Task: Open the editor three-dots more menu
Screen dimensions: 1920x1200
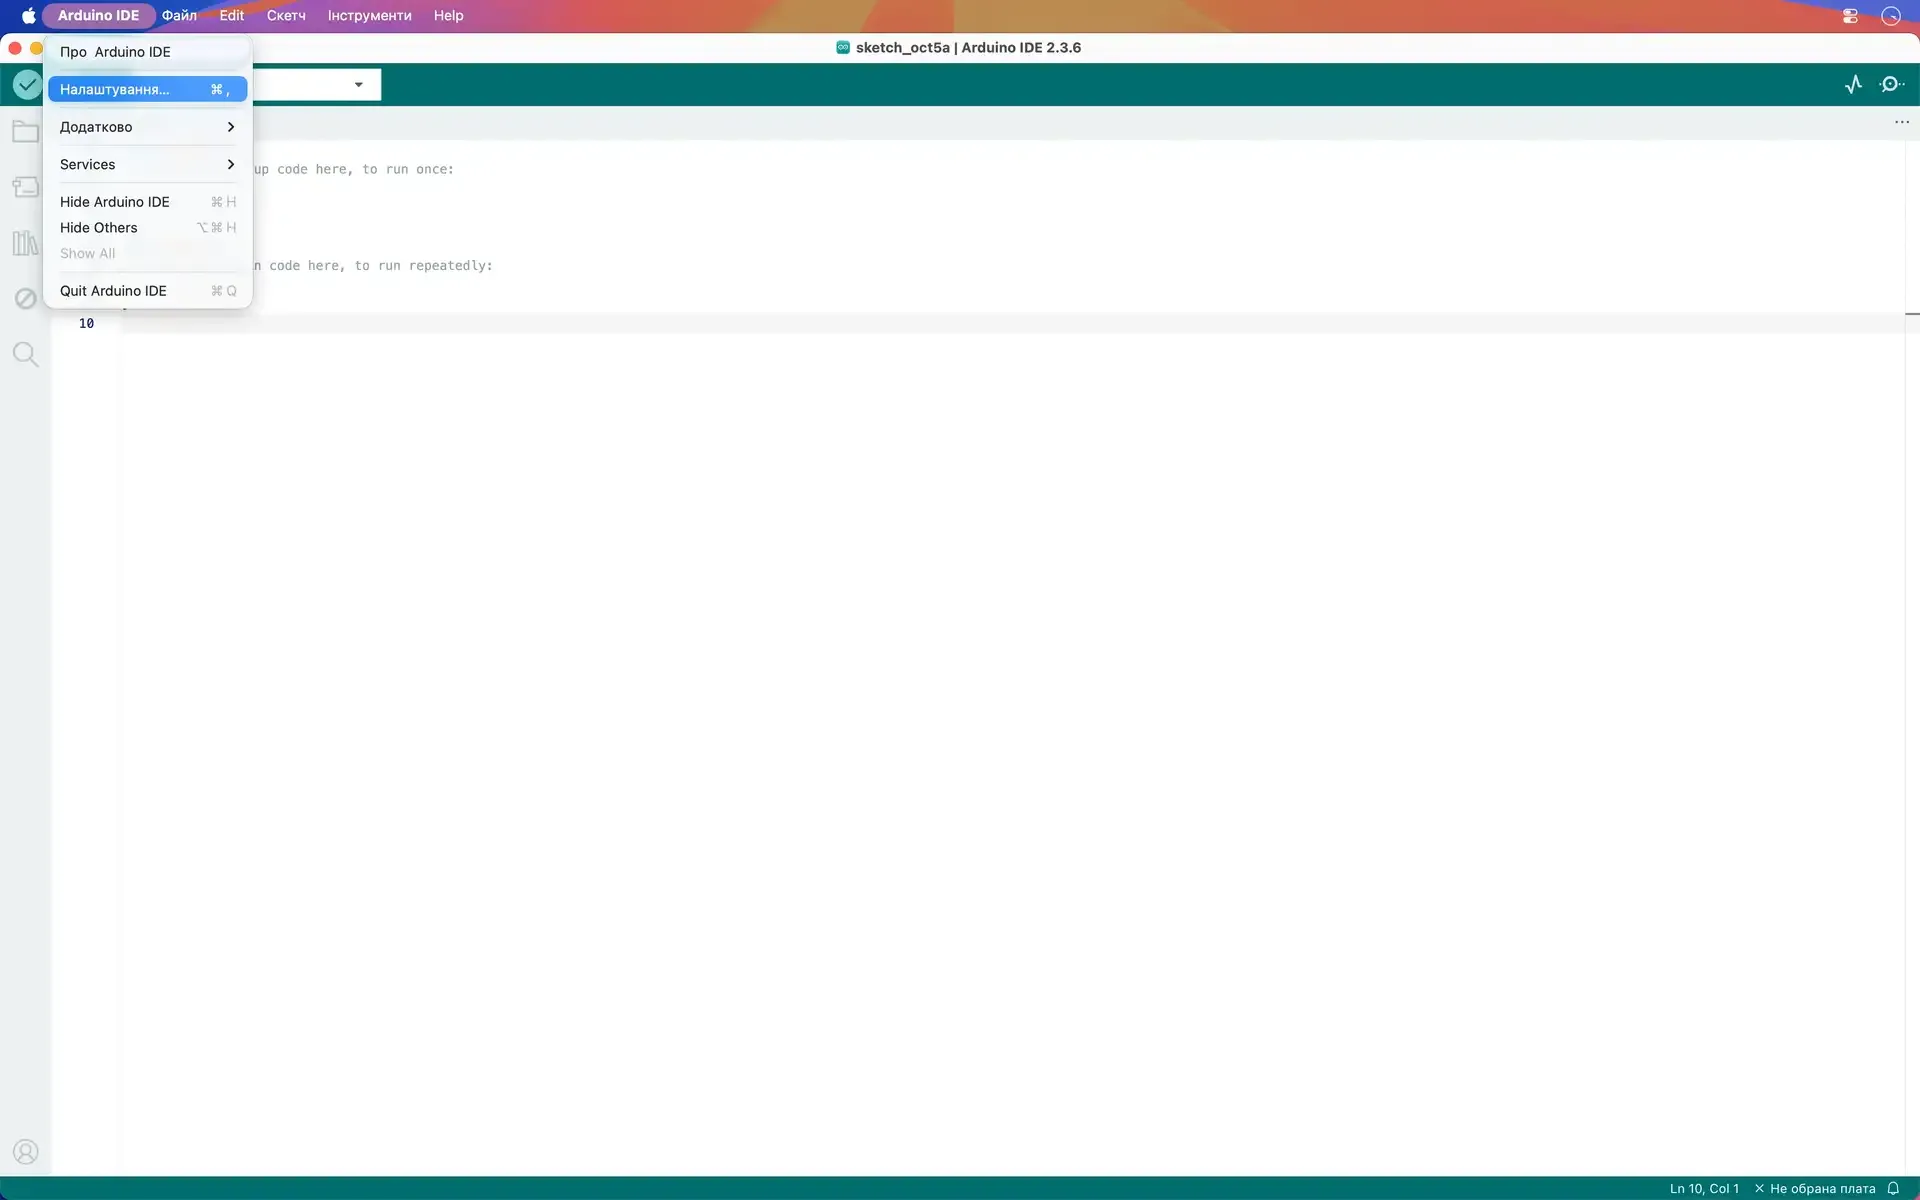Action: (x=1901, y=122)
